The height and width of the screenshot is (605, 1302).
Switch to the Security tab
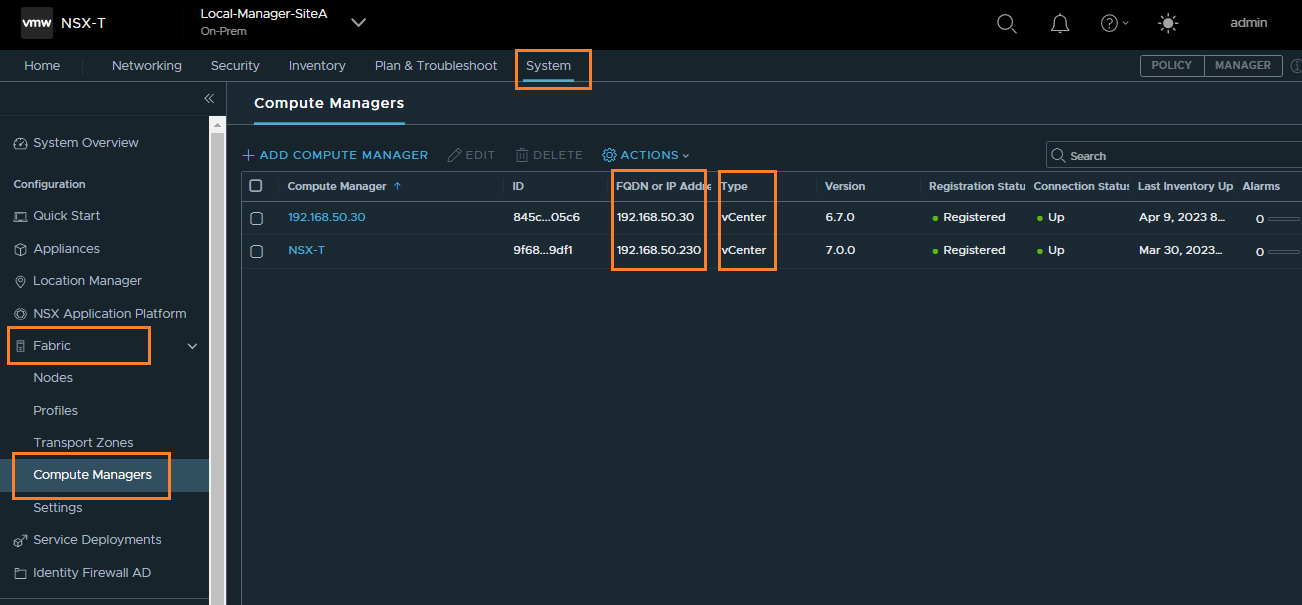coord(235,66)
